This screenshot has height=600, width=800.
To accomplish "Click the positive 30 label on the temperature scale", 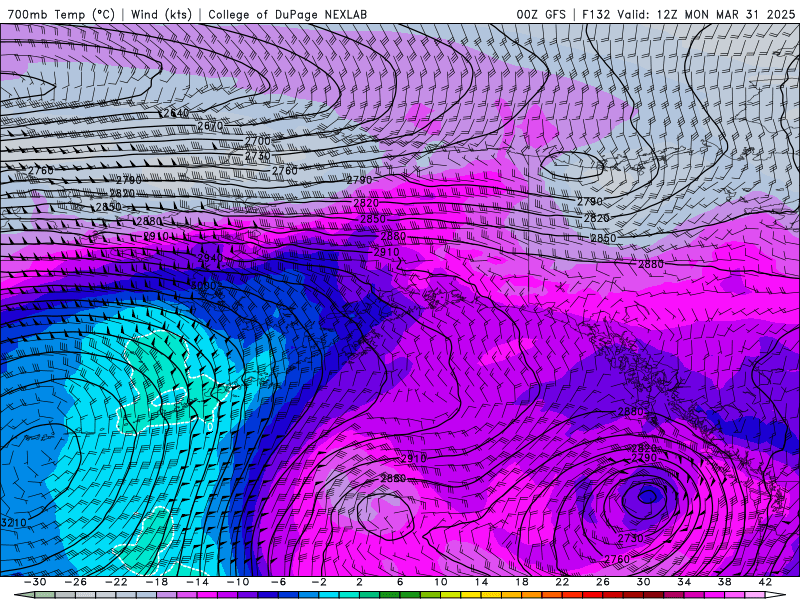I will click(643, 582).
